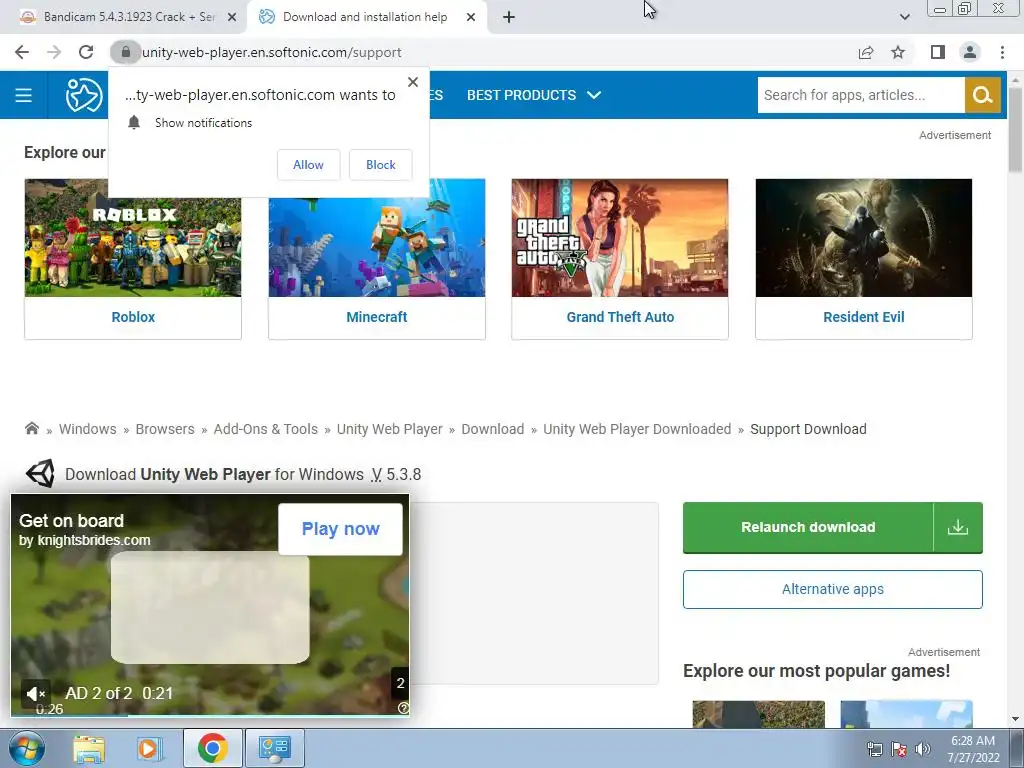
Task: Open the Resident Evil thumbnail
Action: pos(863,238)
